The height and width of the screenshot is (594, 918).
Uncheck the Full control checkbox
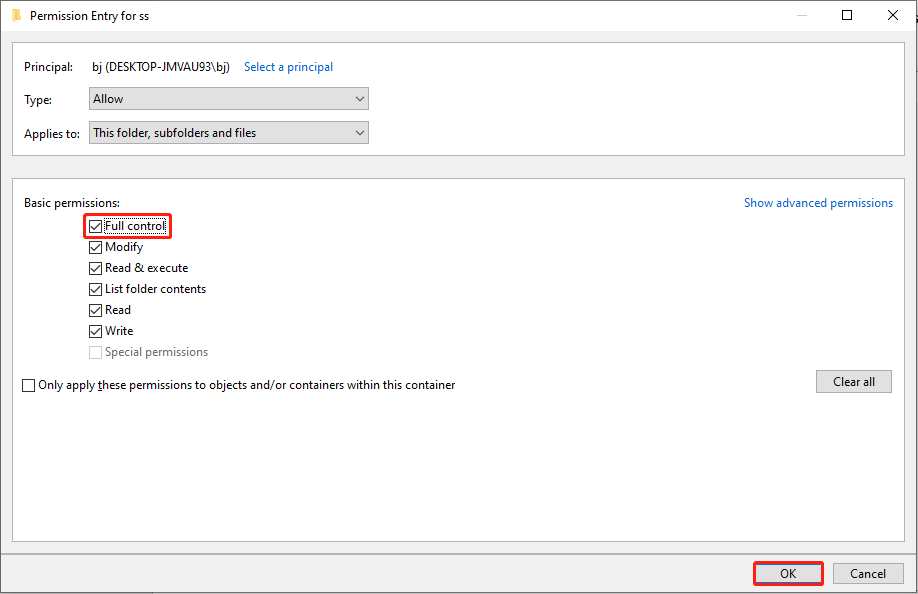click(x=95, y=226)
